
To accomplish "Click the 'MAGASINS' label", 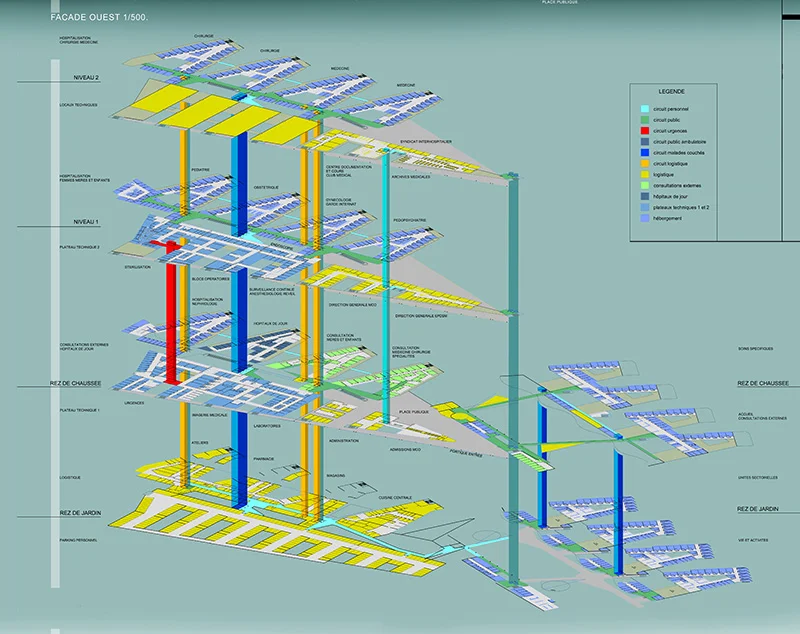I will [x=336, y=475].
